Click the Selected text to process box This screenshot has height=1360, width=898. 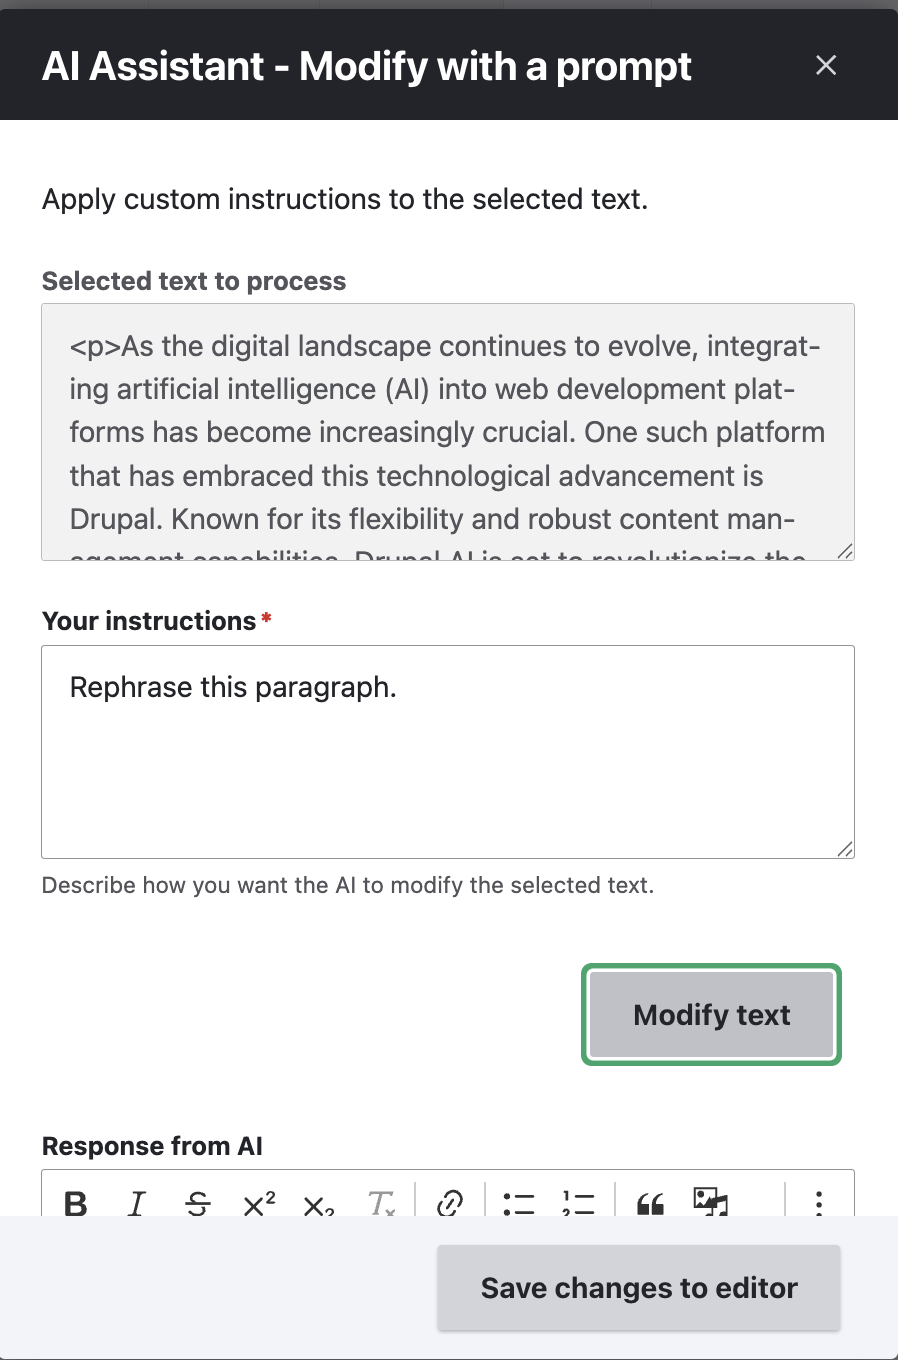[x=448, y=430]
